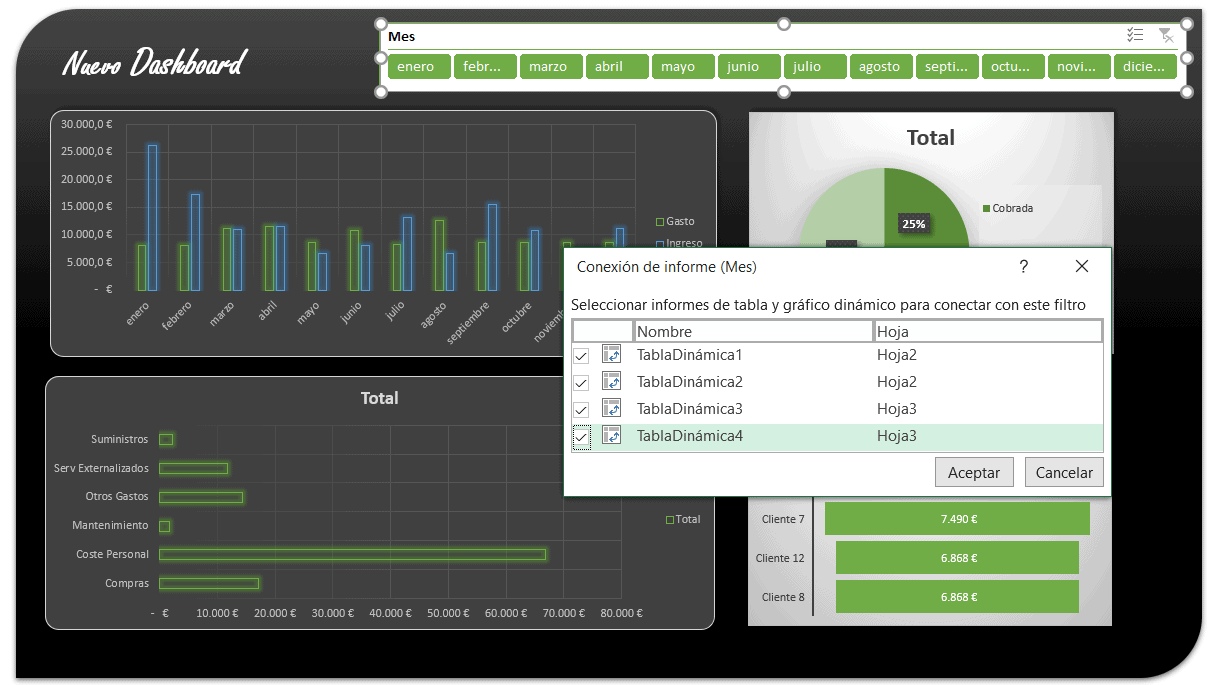Sort by the Nombre column header
The height and width of the screenshot is (685, 1211).
[753, 331]
